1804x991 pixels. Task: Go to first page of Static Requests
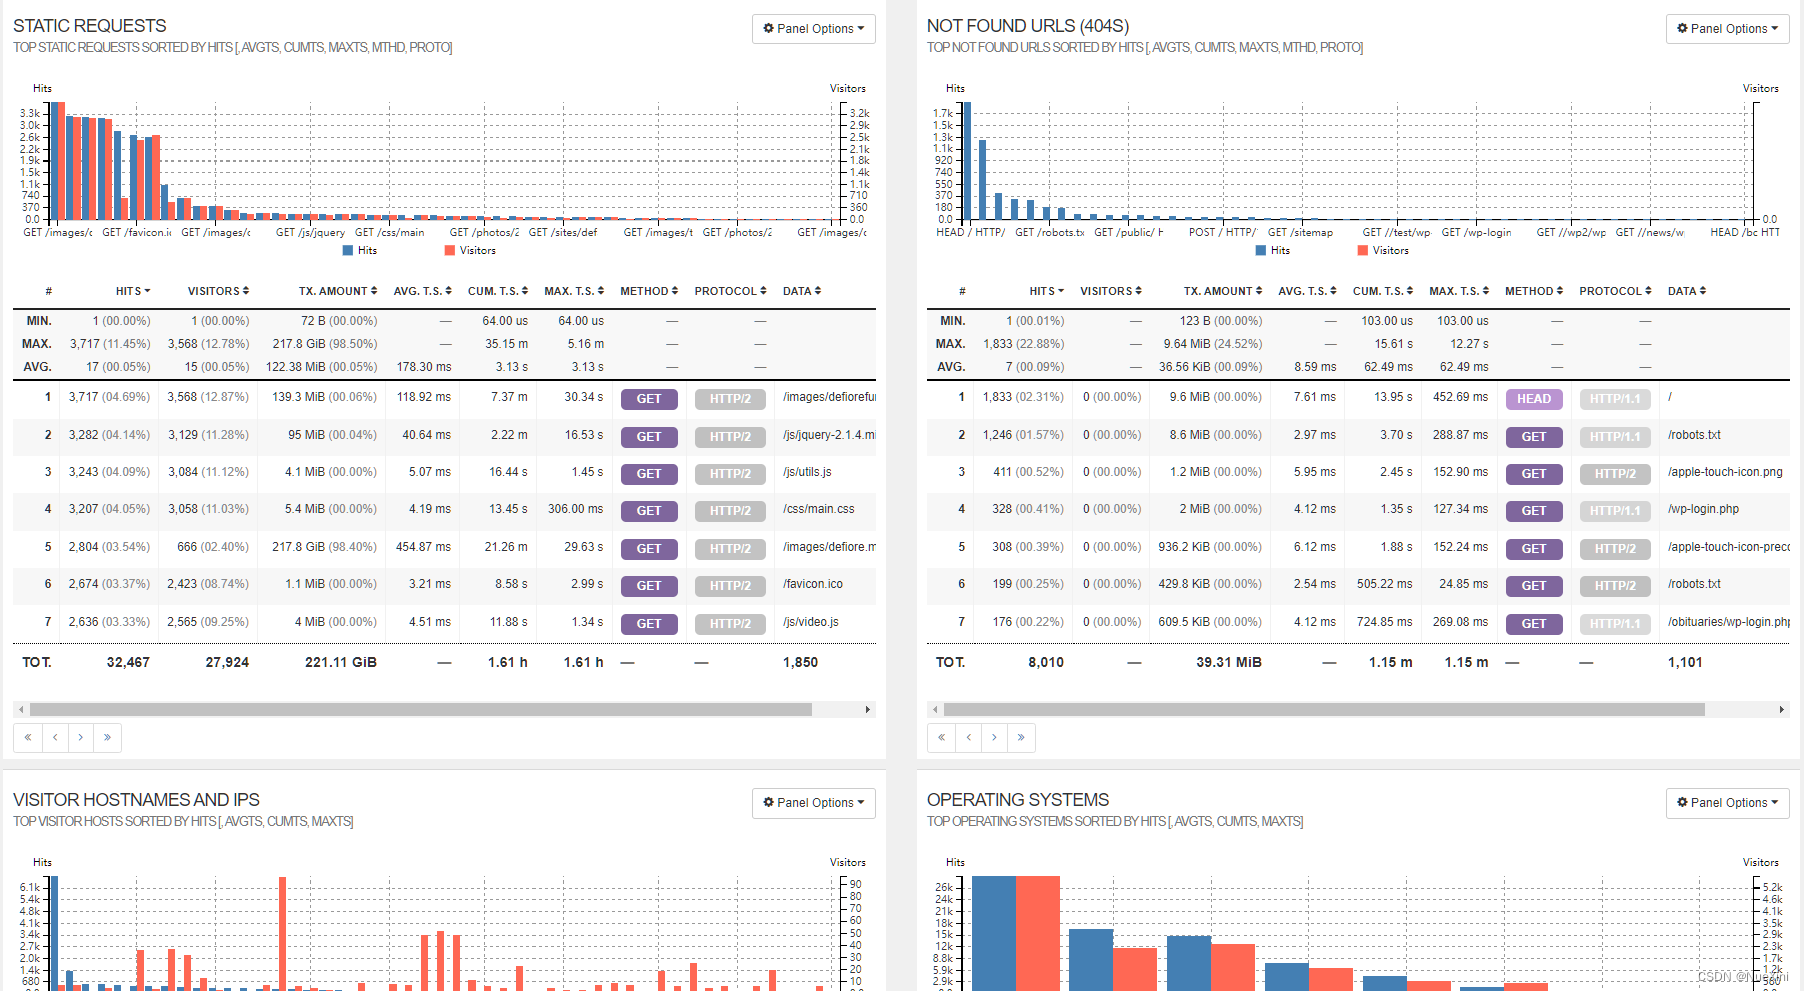point(28,738)
